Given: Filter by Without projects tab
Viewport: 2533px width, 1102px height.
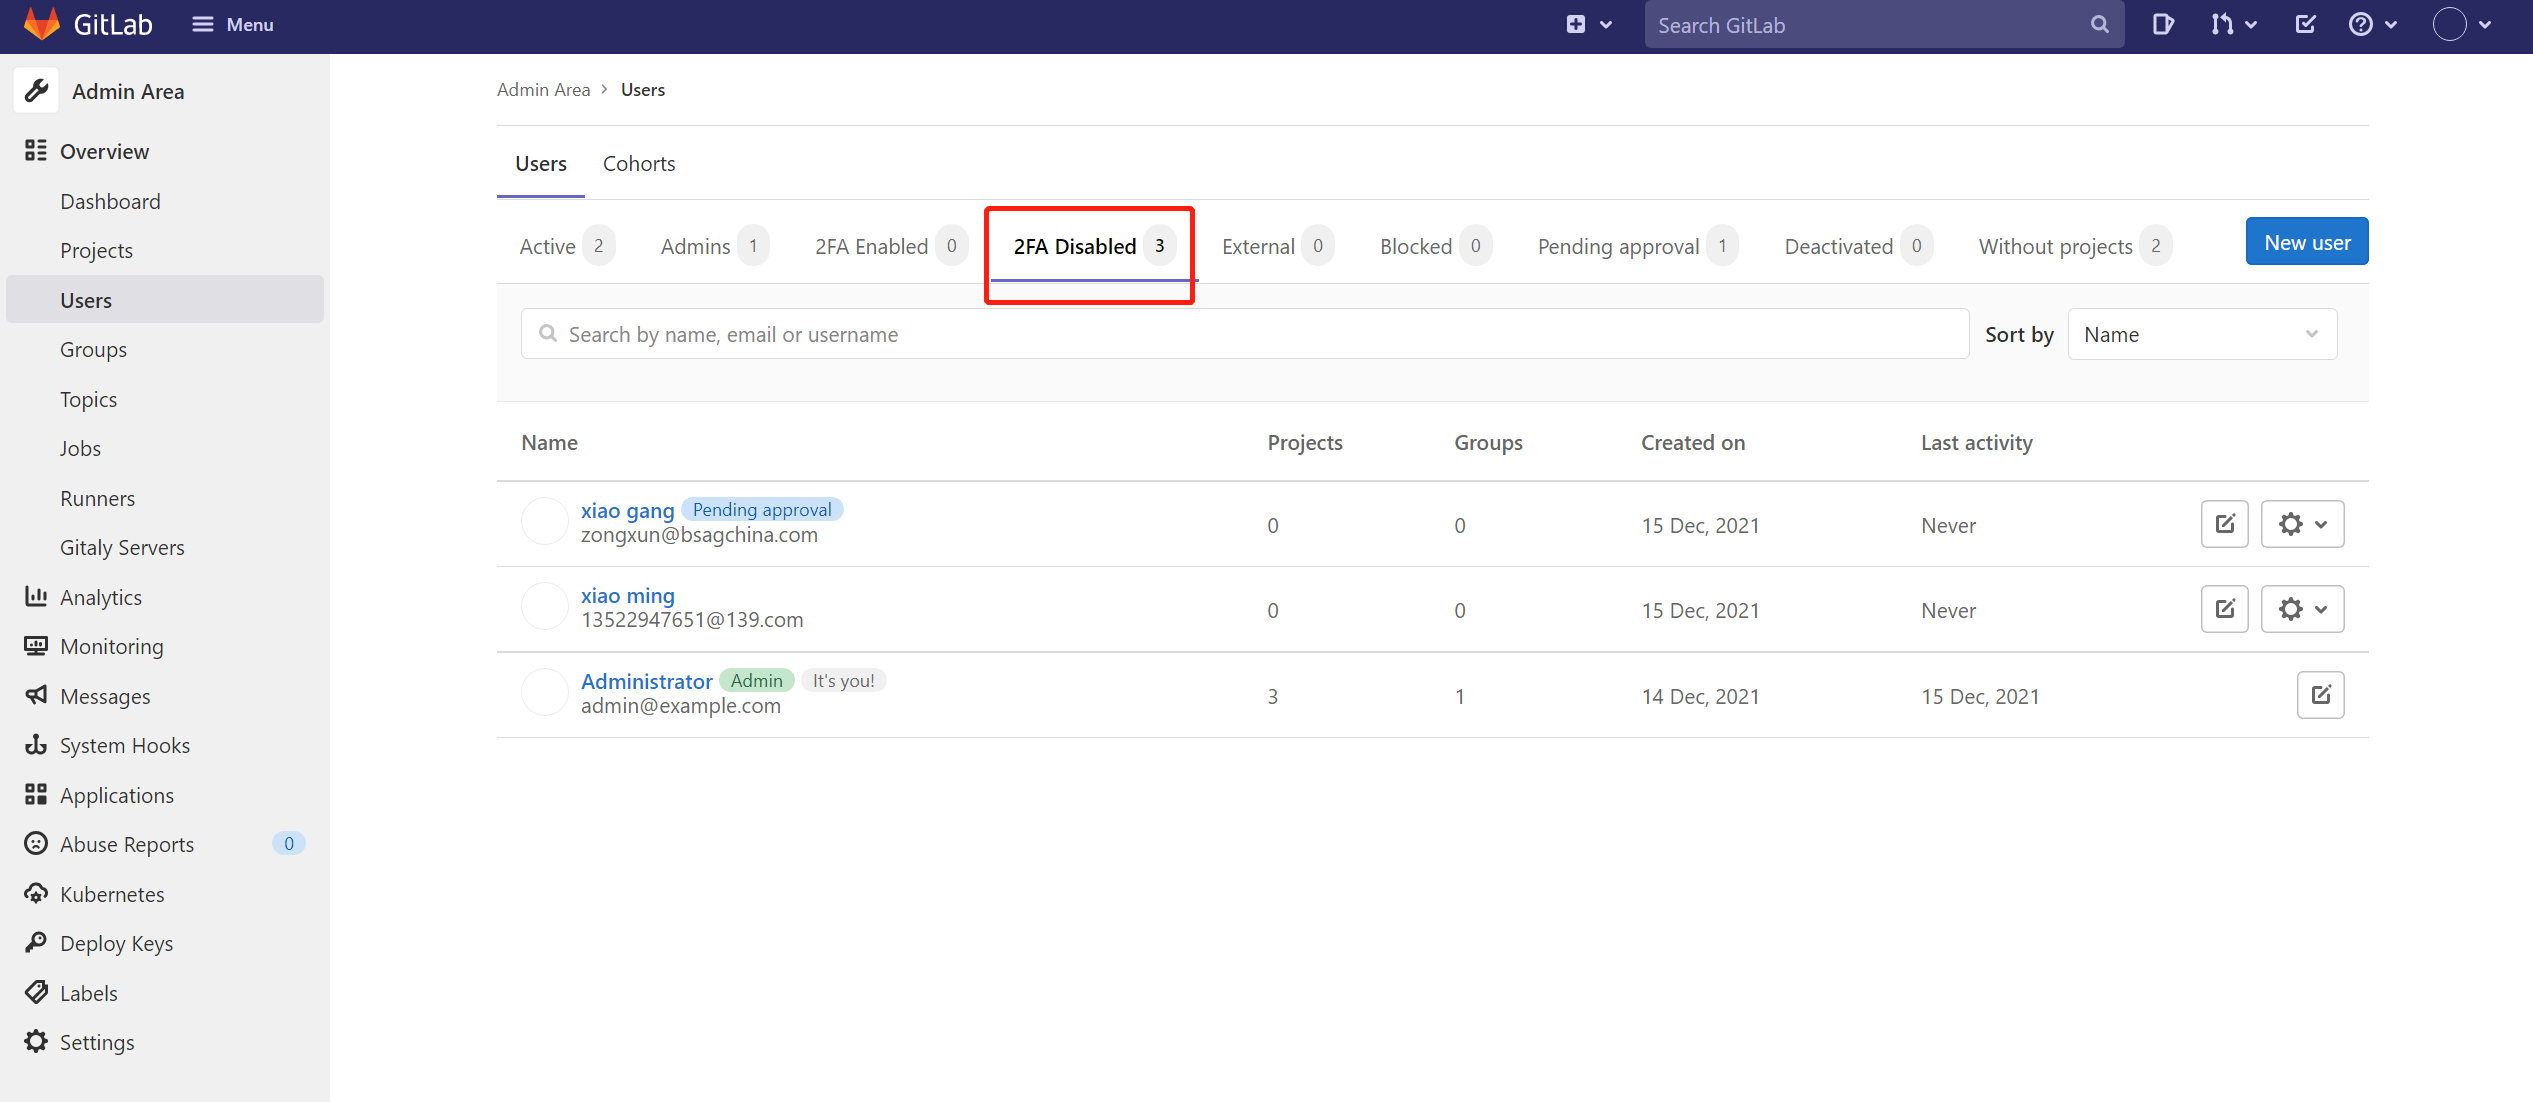Looking at the screenshot, I should (x=2074, y=246).
